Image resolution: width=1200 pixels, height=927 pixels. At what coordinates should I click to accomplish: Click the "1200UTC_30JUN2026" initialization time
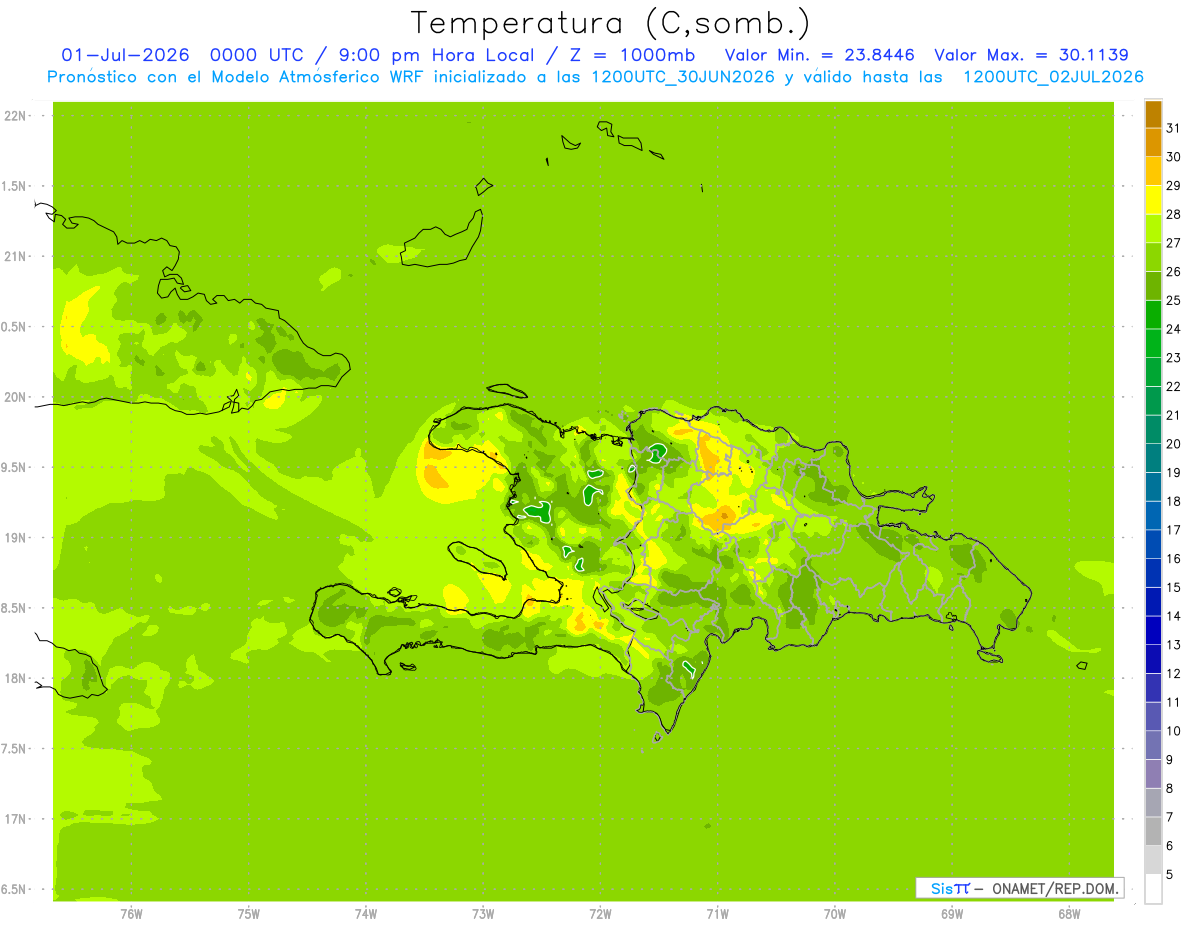(683, 77)
